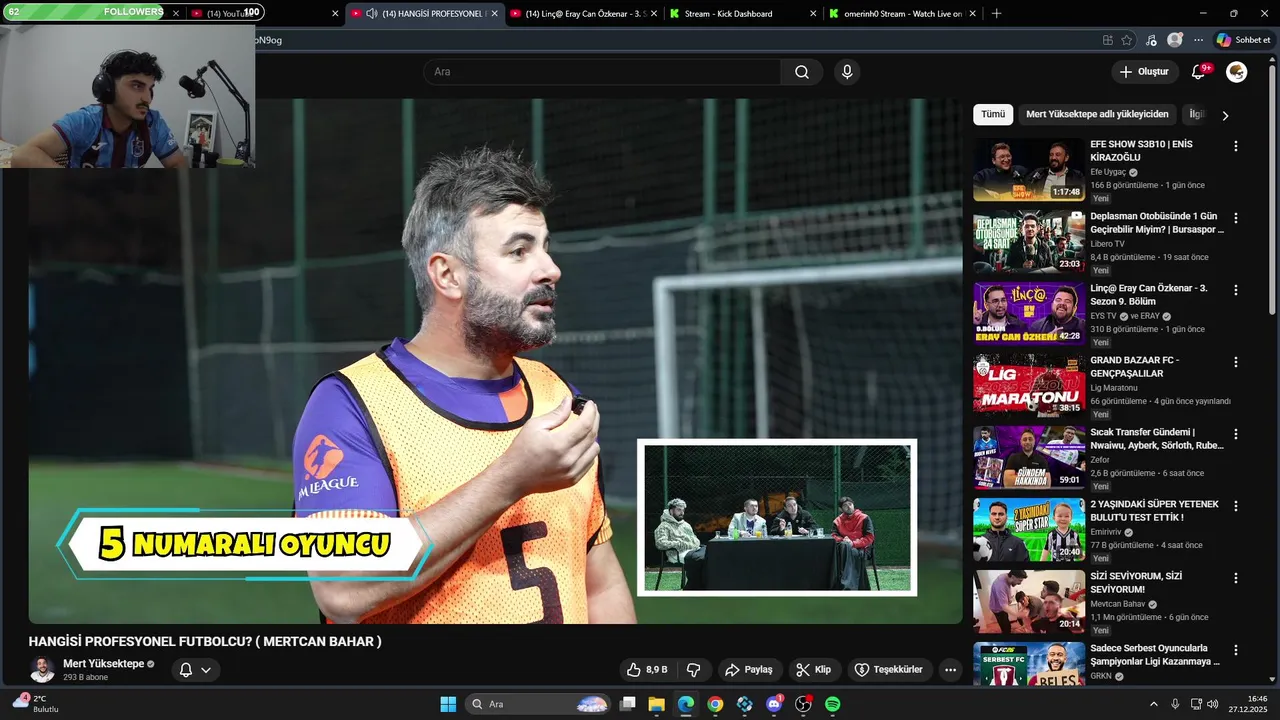Open options for Deplasman Otobüsünde video
The image size is (1280, 720).
click(1235, 218)
